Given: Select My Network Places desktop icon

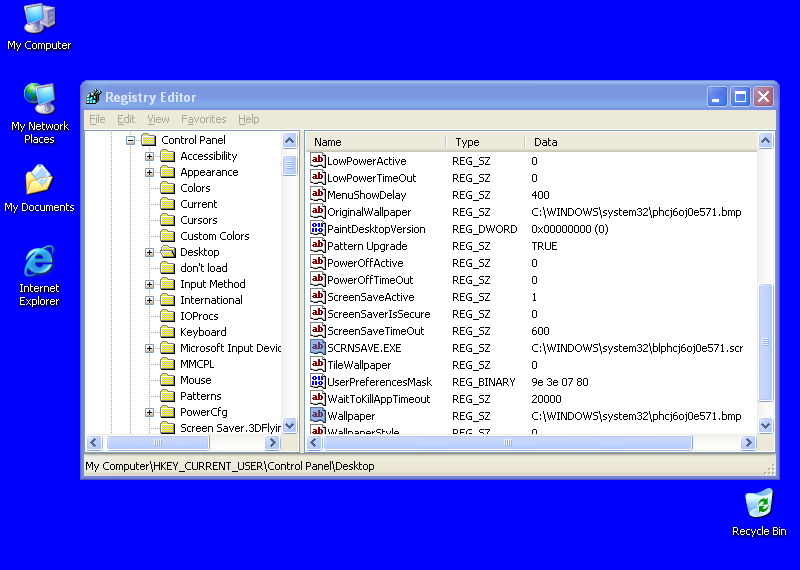Looking at the screenshot, I should tap(39, 113).
